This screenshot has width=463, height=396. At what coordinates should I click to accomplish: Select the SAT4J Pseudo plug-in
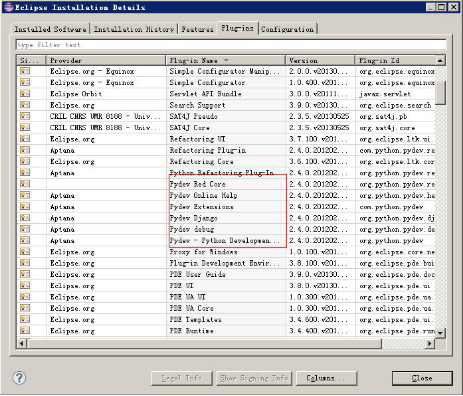193,116
